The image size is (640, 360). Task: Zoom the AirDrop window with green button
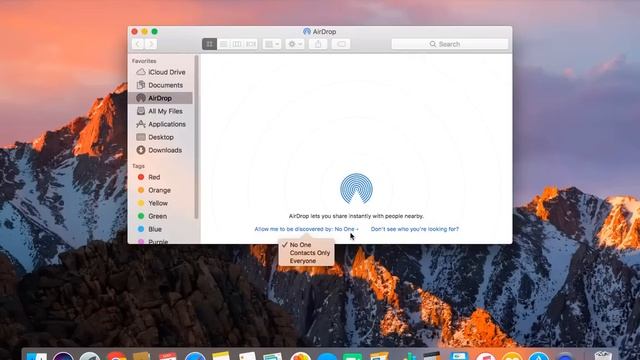click(x=154, y=31)
